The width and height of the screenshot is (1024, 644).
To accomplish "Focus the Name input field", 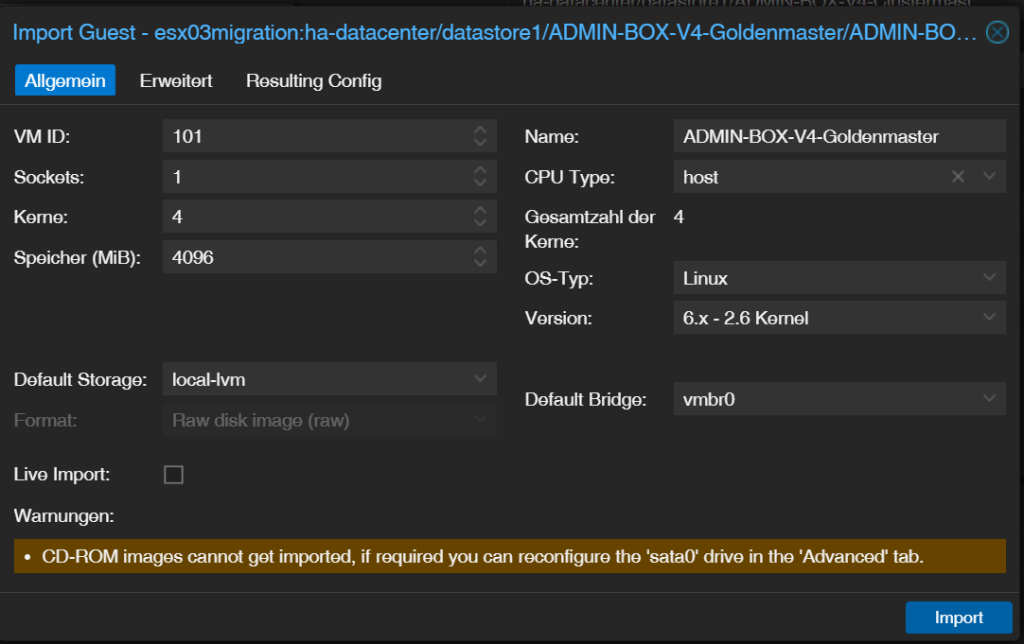I will click(839, 137).
